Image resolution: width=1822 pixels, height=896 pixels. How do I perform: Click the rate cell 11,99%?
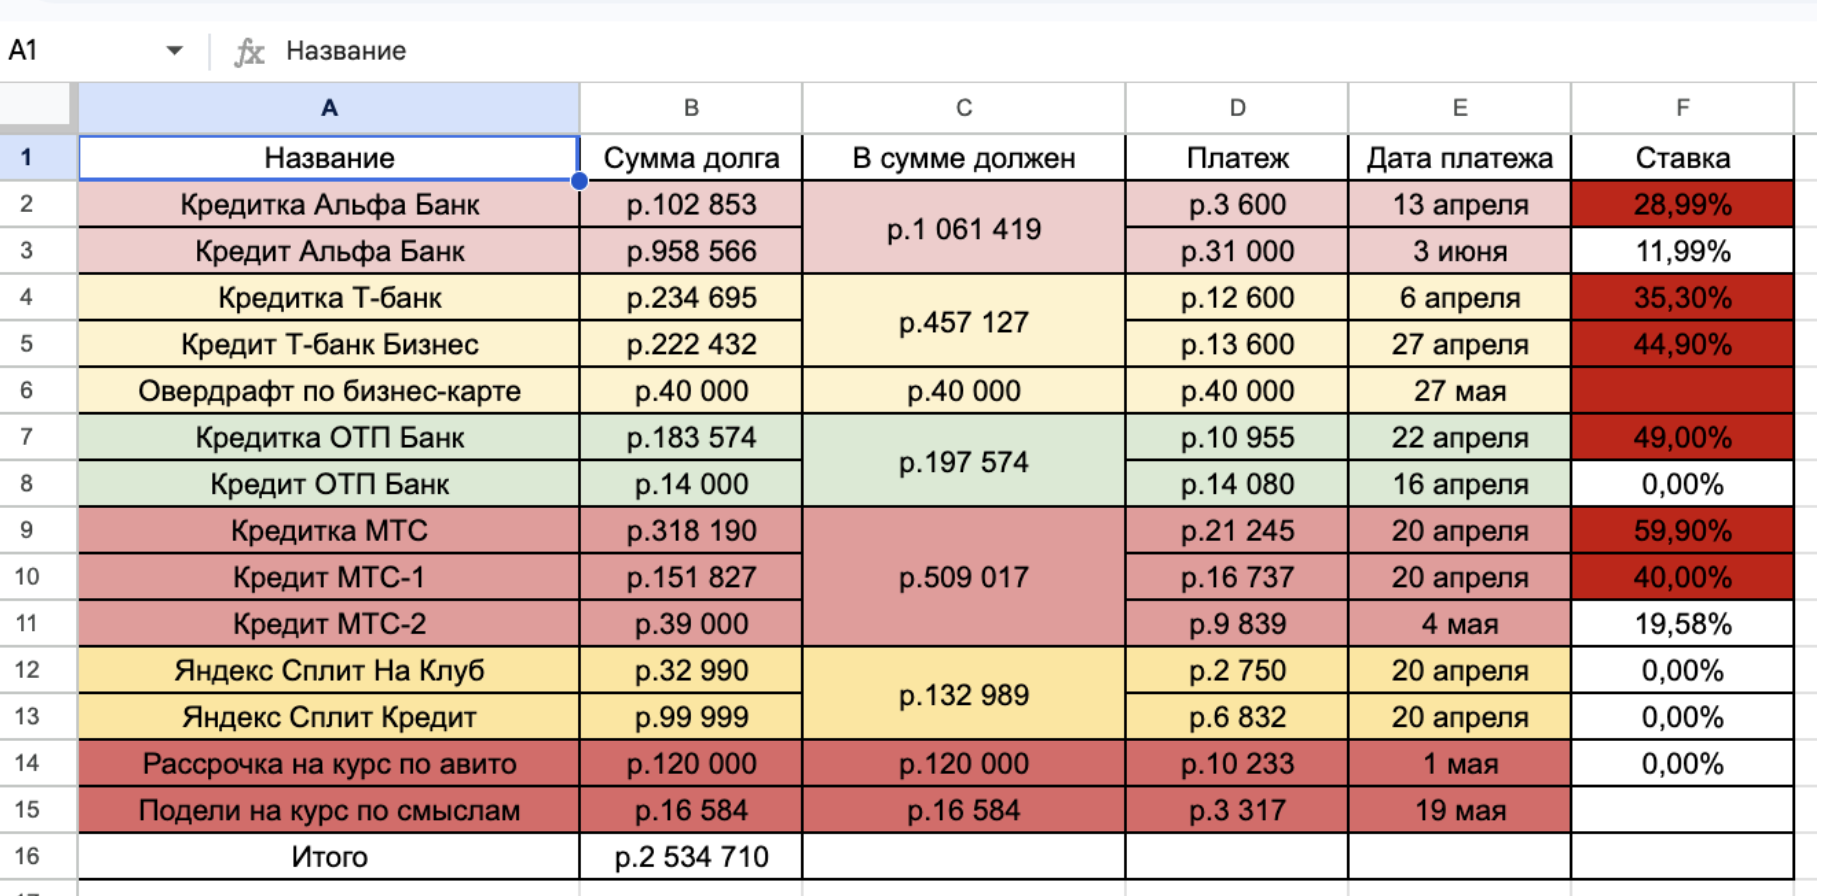[1683, 251]
